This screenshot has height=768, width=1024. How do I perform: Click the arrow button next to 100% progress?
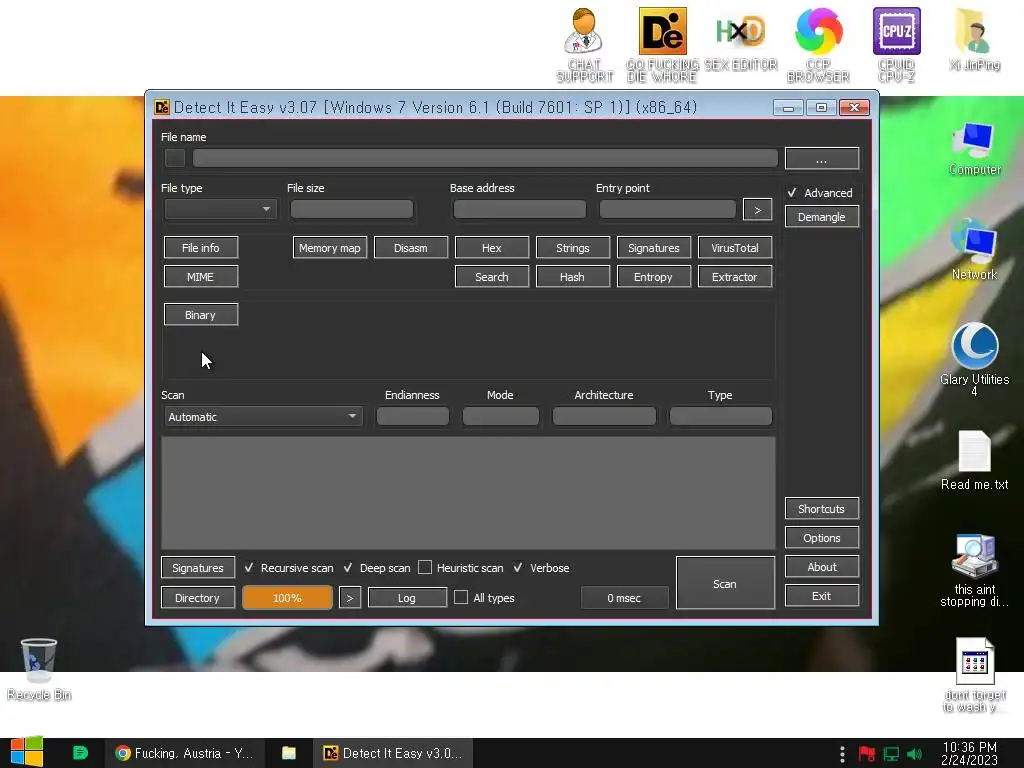click(349, 598)
